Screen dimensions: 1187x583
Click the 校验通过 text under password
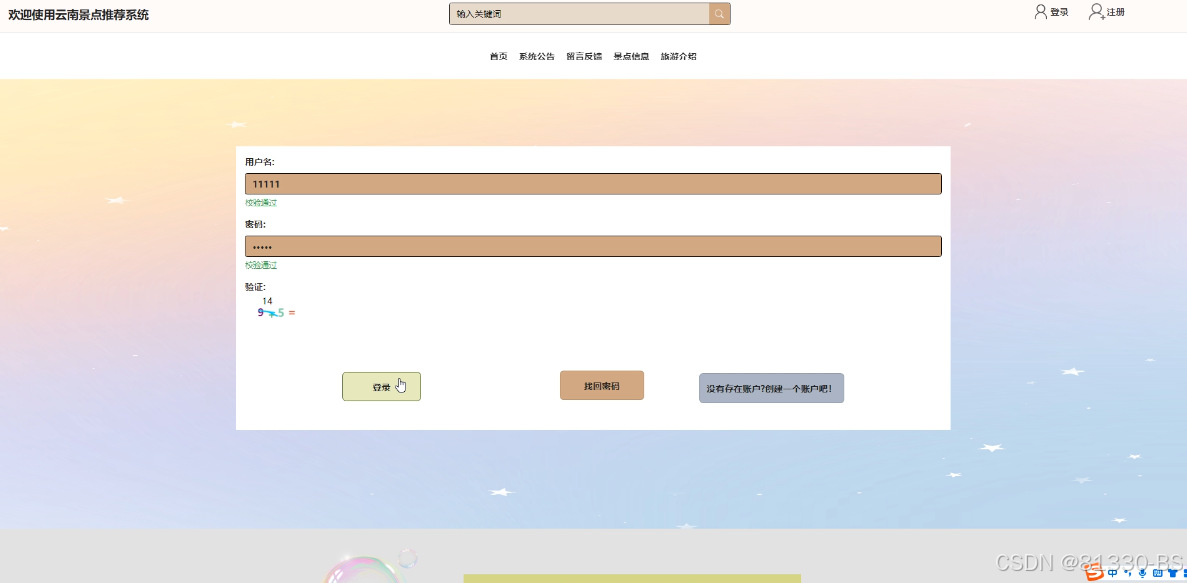coord(261,265)
